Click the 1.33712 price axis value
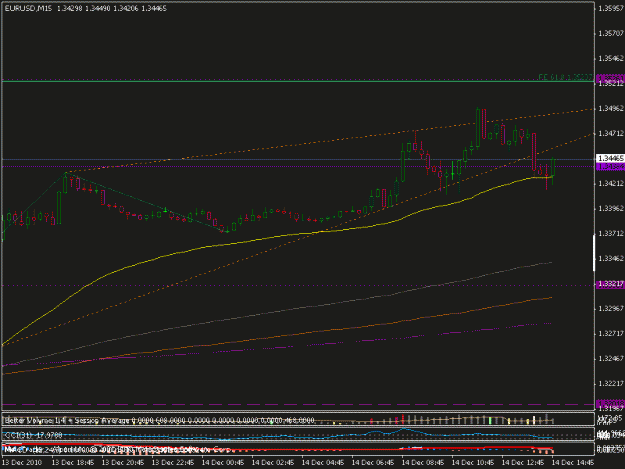This screenshot has width=625, height=469. click(x=611, y=234)
